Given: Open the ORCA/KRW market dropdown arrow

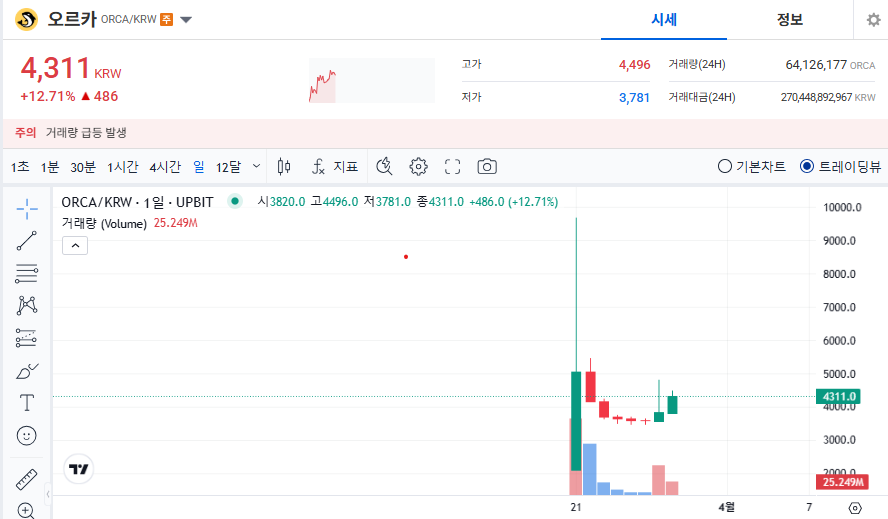Looking at the screenshot, I should click(x=186, y=20).
